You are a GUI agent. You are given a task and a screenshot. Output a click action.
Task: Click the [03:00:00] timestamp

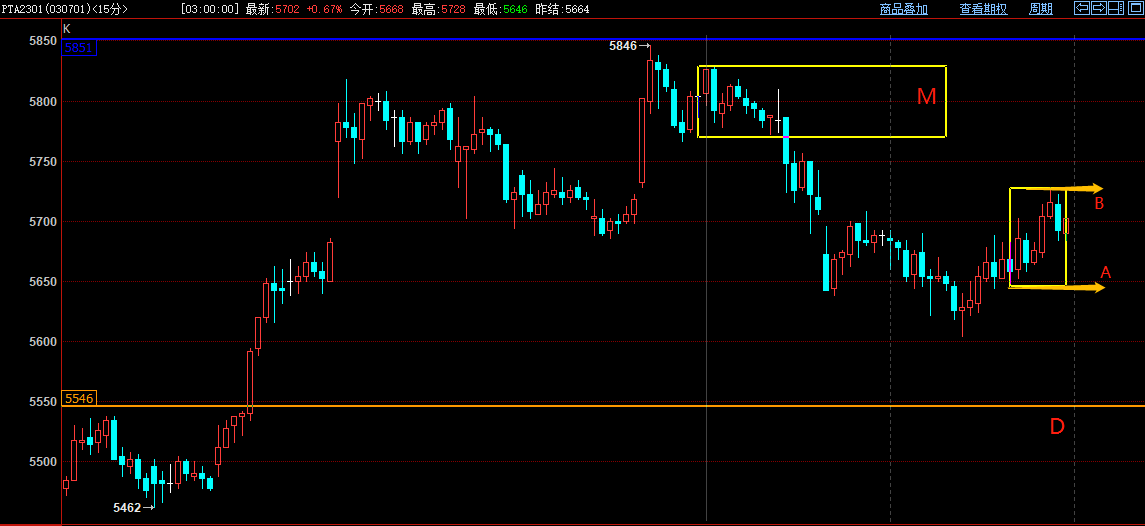click(x=211, y=9)
